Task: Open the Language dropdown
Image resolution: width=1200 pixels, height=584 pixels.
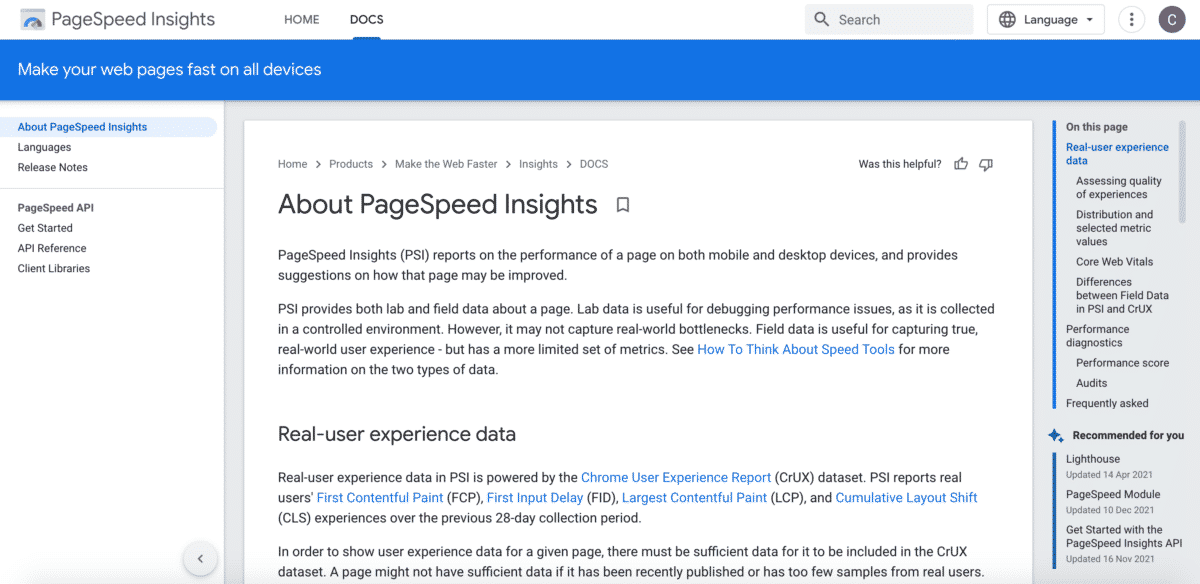Action: click(x=1045, y=19)
